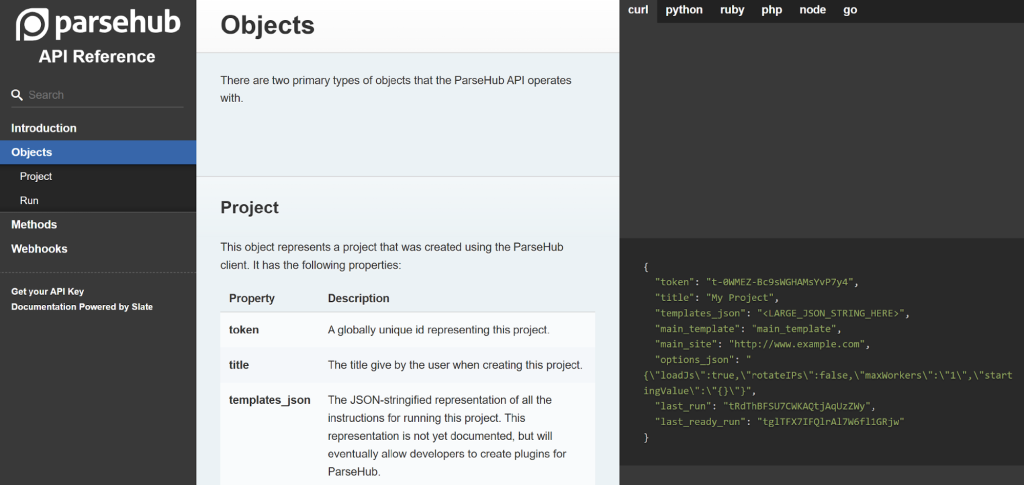Switch code samples to node tab
This screenshot has width=1024, height=485.
[812, 10]
